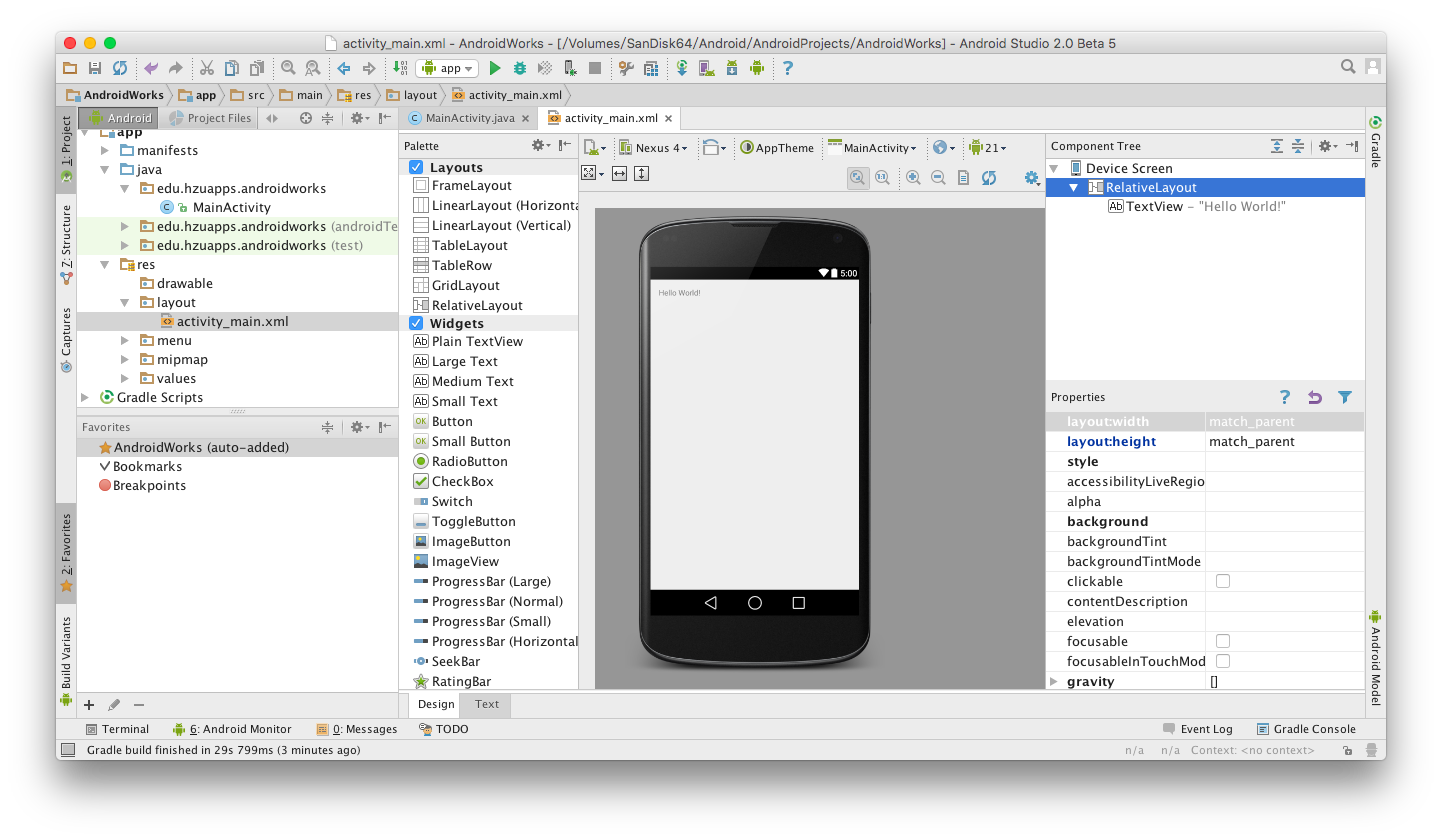Viewport: 1442px width, 840px height.
Task: Toggle the Layouts palette group checkbox
Action: (416, 168)
